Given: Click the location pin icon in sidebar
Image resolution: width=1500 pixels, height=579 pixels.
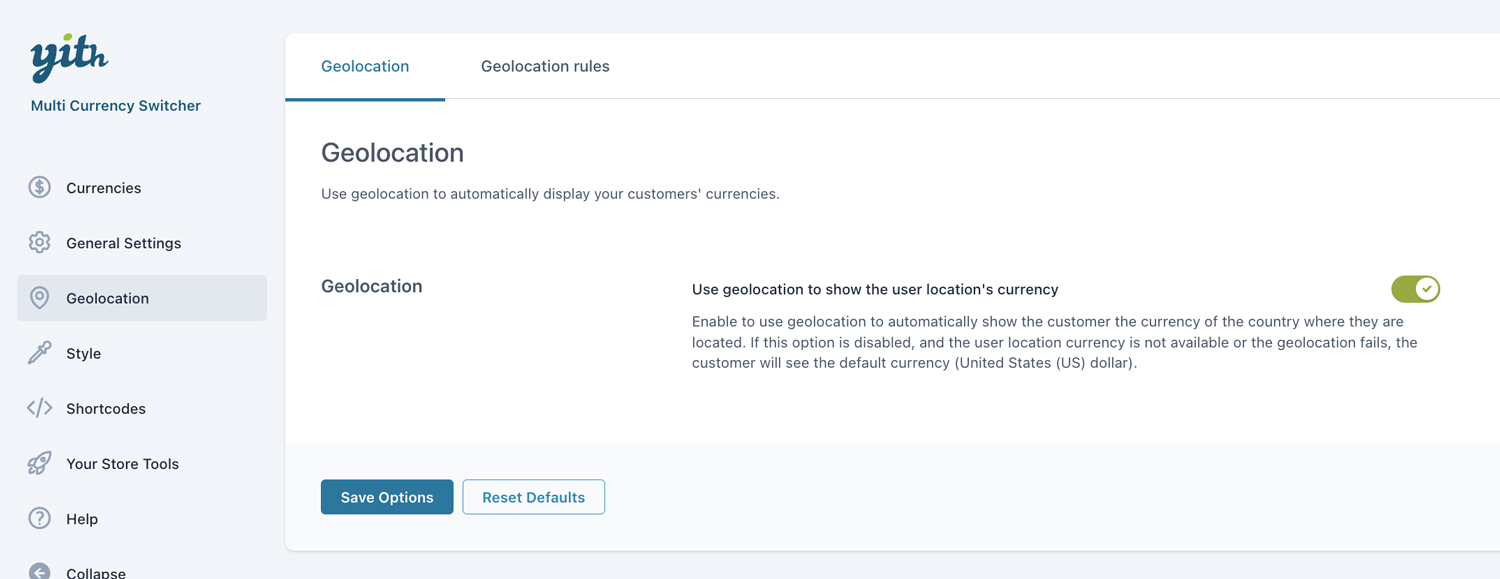Looking at the screenshot, I should (x=40, y=298).
